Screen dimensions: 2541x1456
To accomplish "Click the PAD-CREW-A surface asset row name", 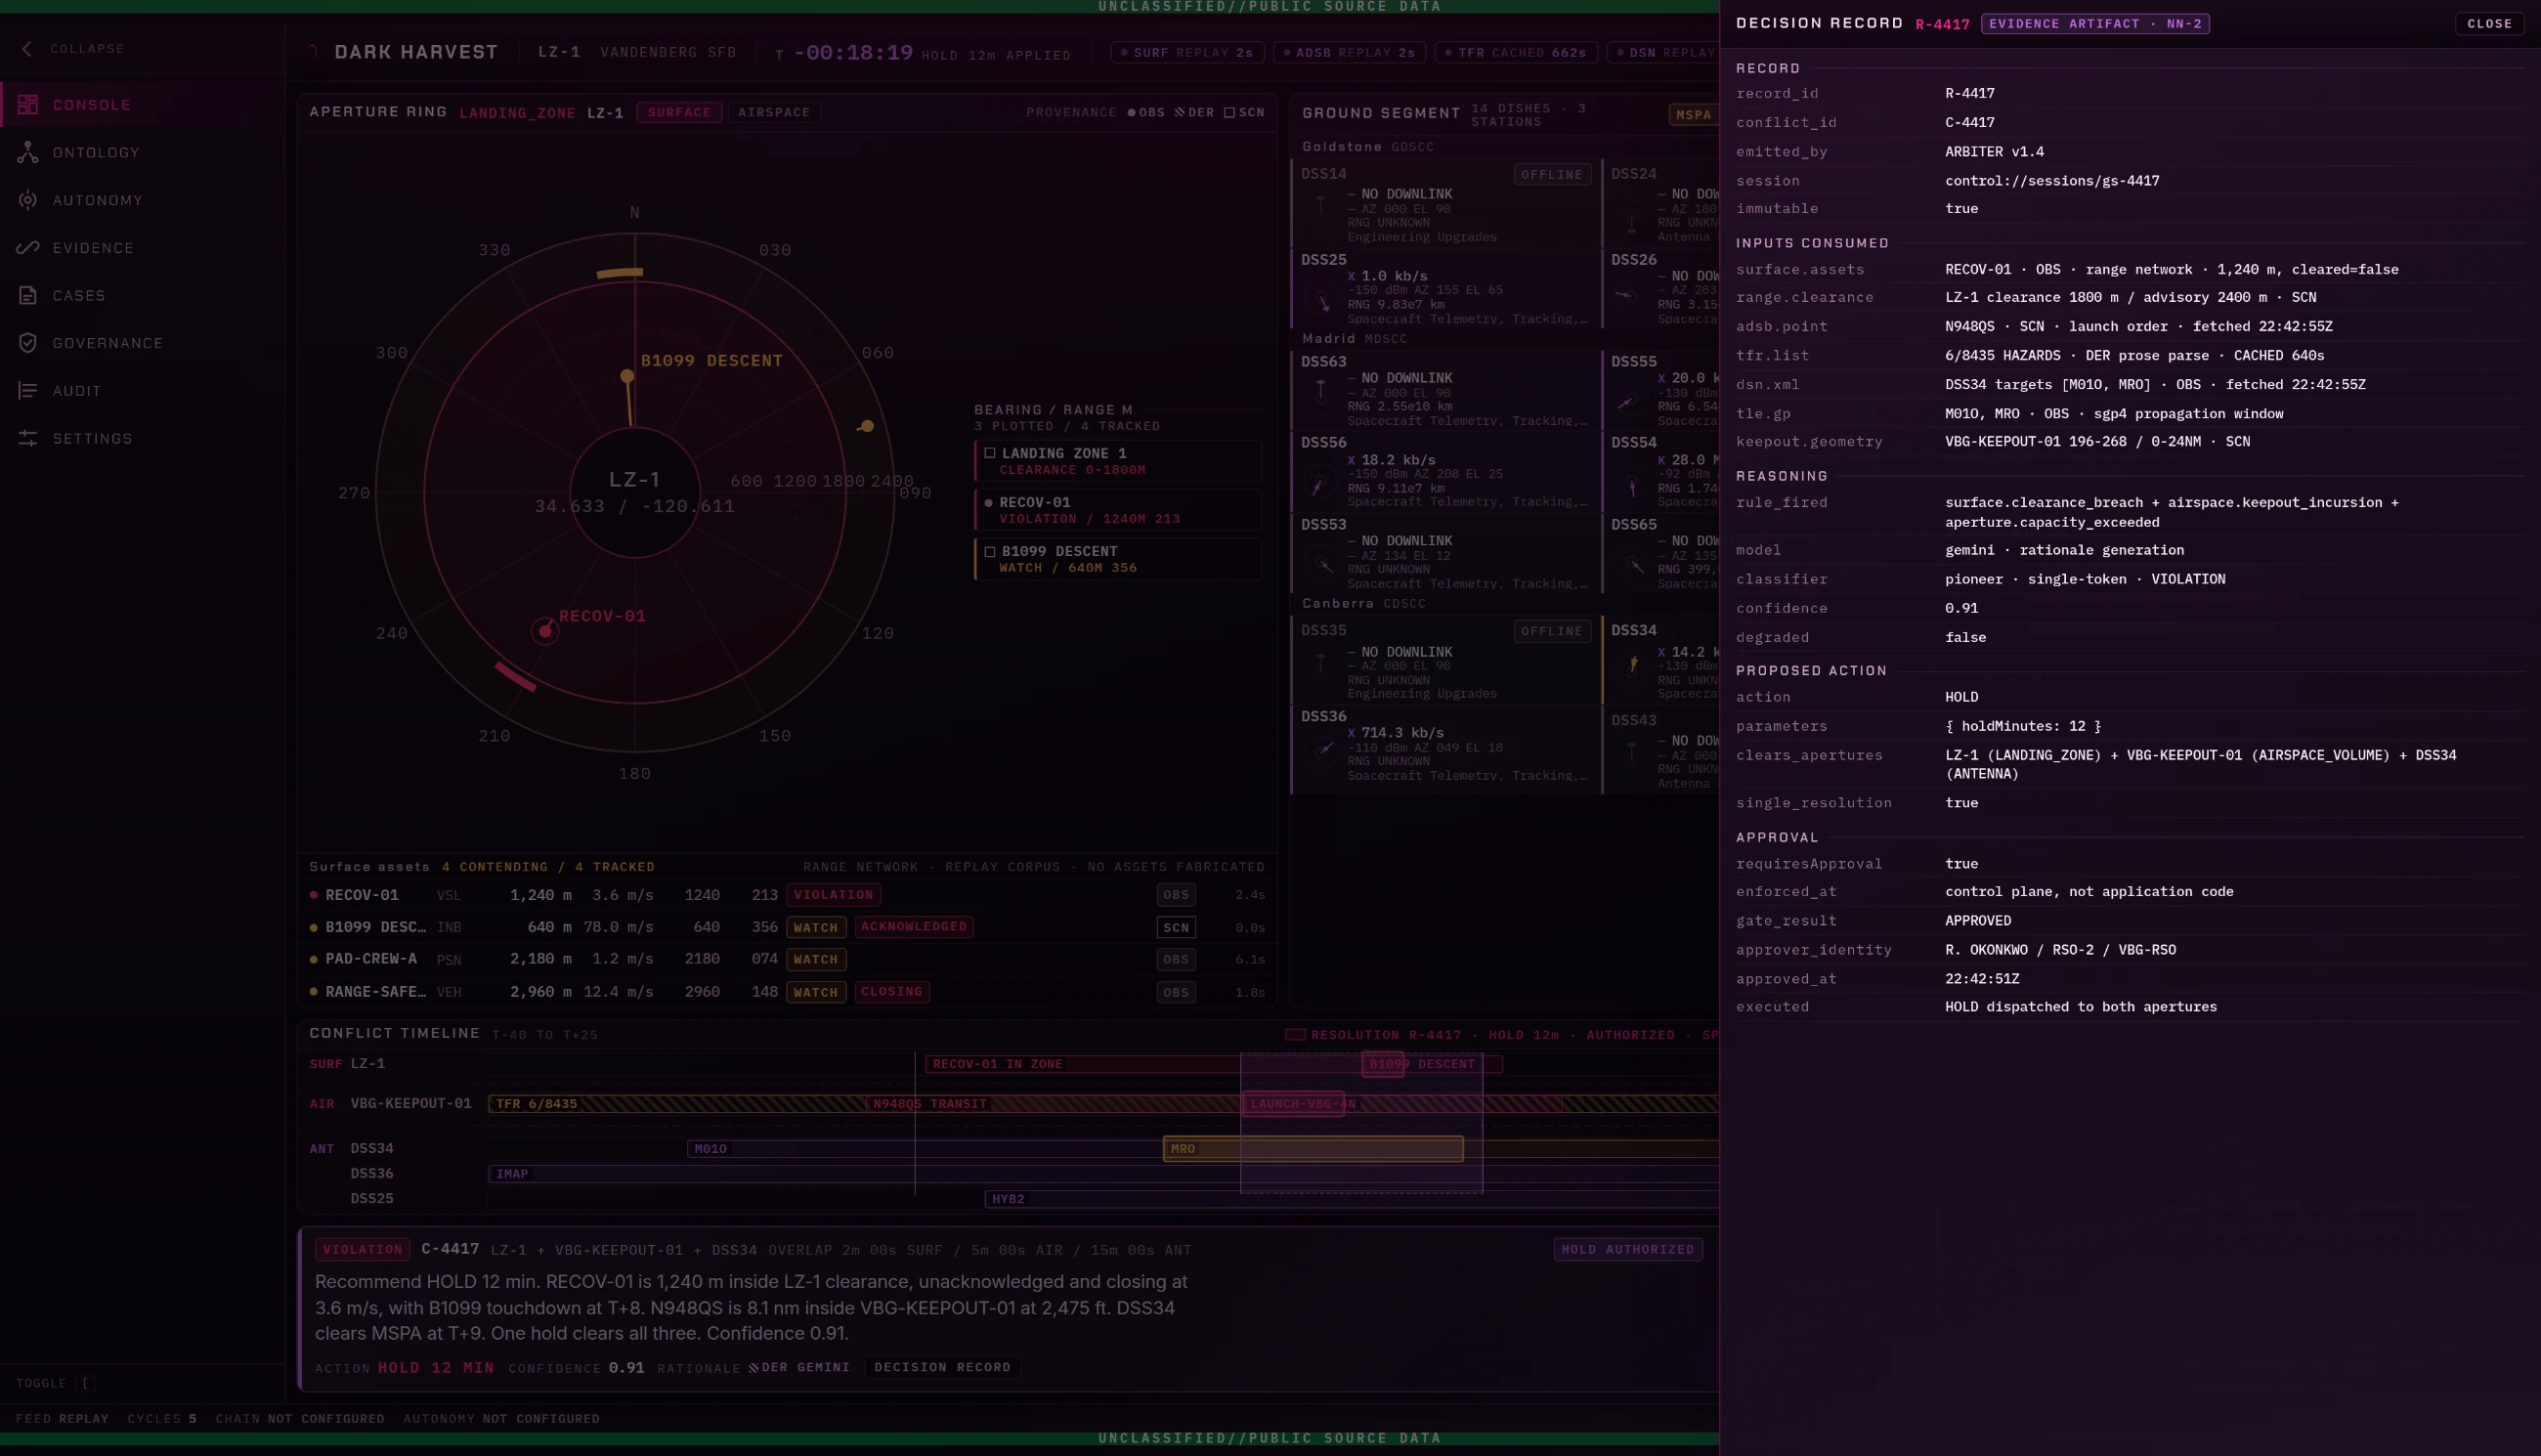I will pos(371,959).
